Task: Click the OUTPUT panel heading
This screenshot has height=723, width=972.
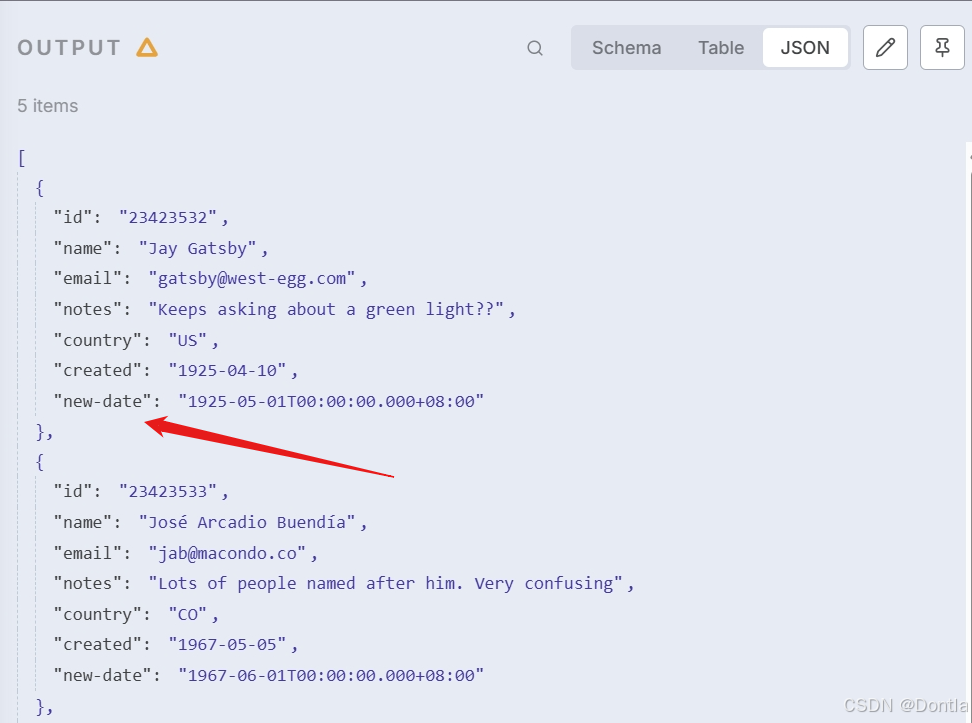Action: click(x=69, y=48)
